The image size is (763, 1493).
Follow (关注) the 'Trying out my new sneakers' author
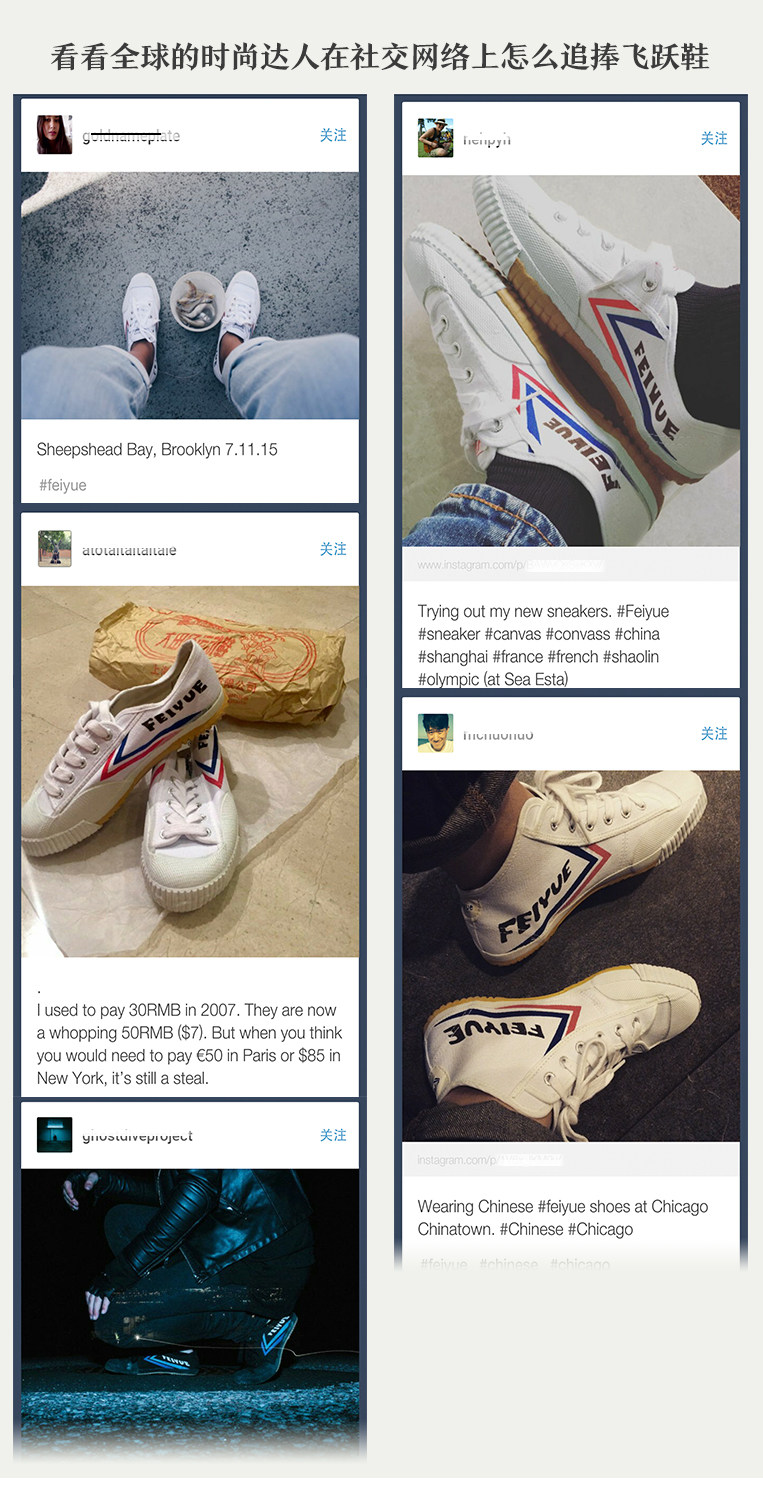(714, 138)
